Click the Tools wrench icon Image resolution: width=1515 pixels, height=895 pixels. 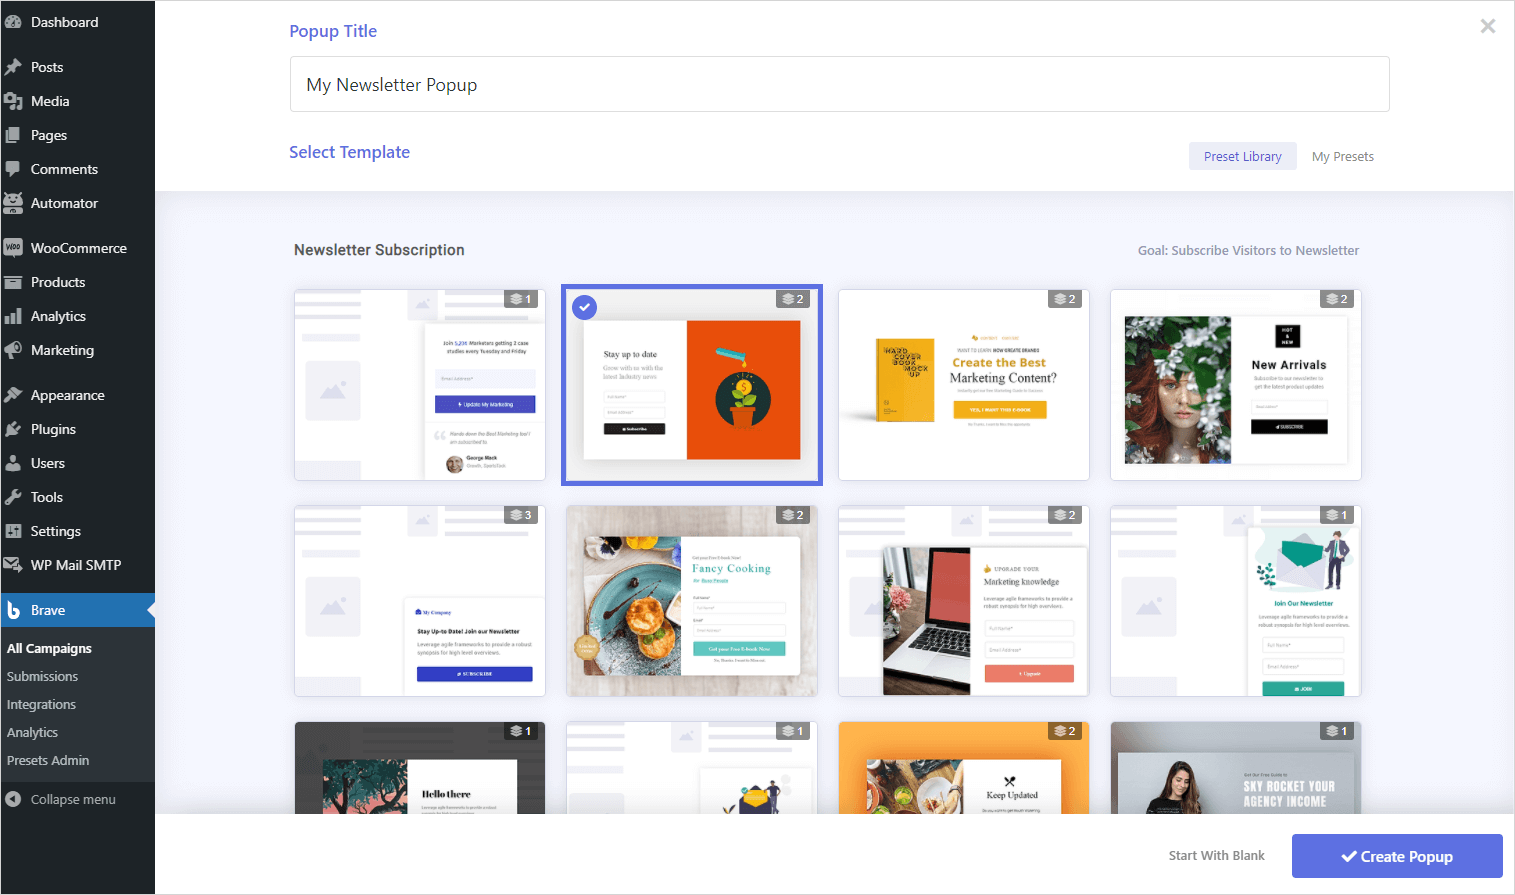(x=13, y=497)
